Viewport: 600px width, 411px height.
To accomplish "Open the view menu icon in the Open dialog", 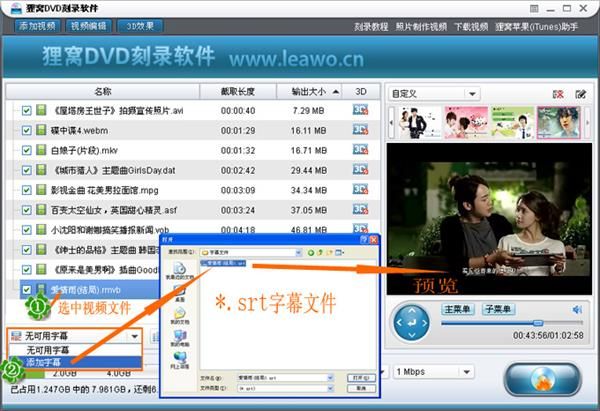I will [x=339, y=253].
